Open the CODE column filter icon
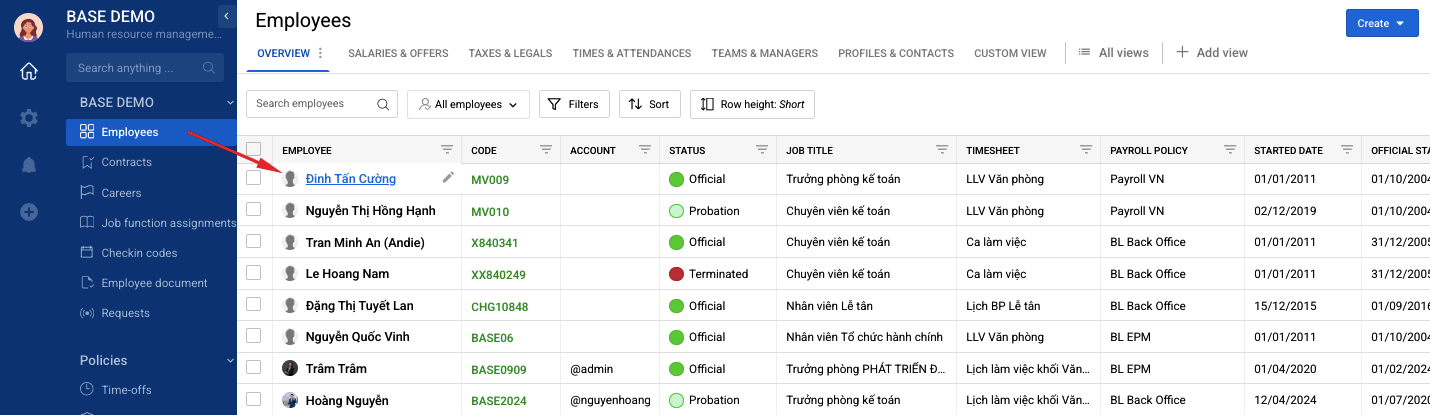 coord(546,150)
